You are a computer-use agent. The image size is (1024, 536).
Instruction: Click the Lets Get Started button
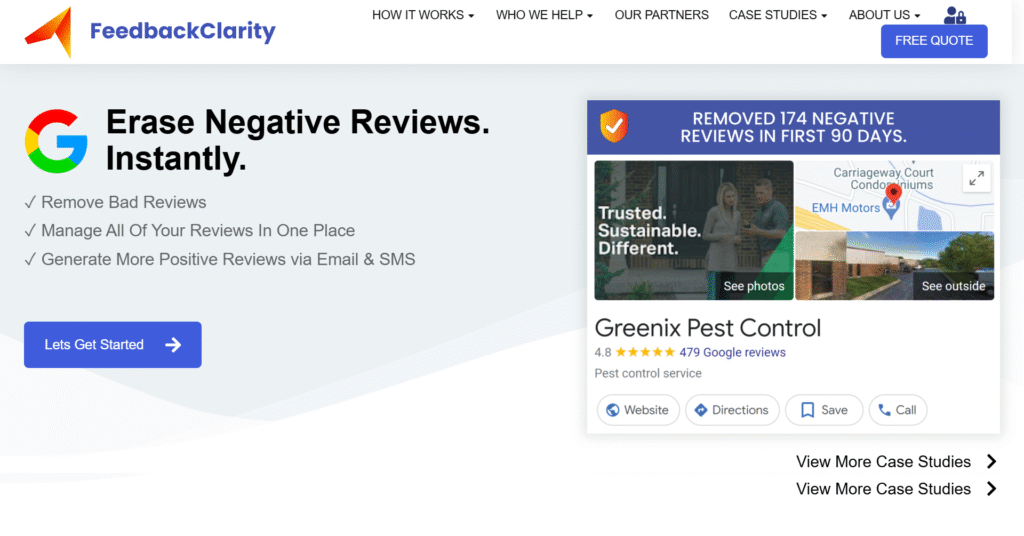click(x=113, y=345)
